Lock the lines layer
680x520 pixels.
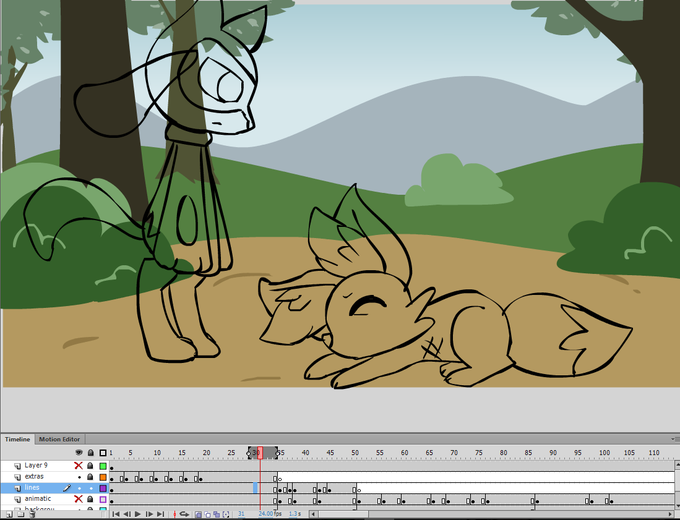(91, 488)
